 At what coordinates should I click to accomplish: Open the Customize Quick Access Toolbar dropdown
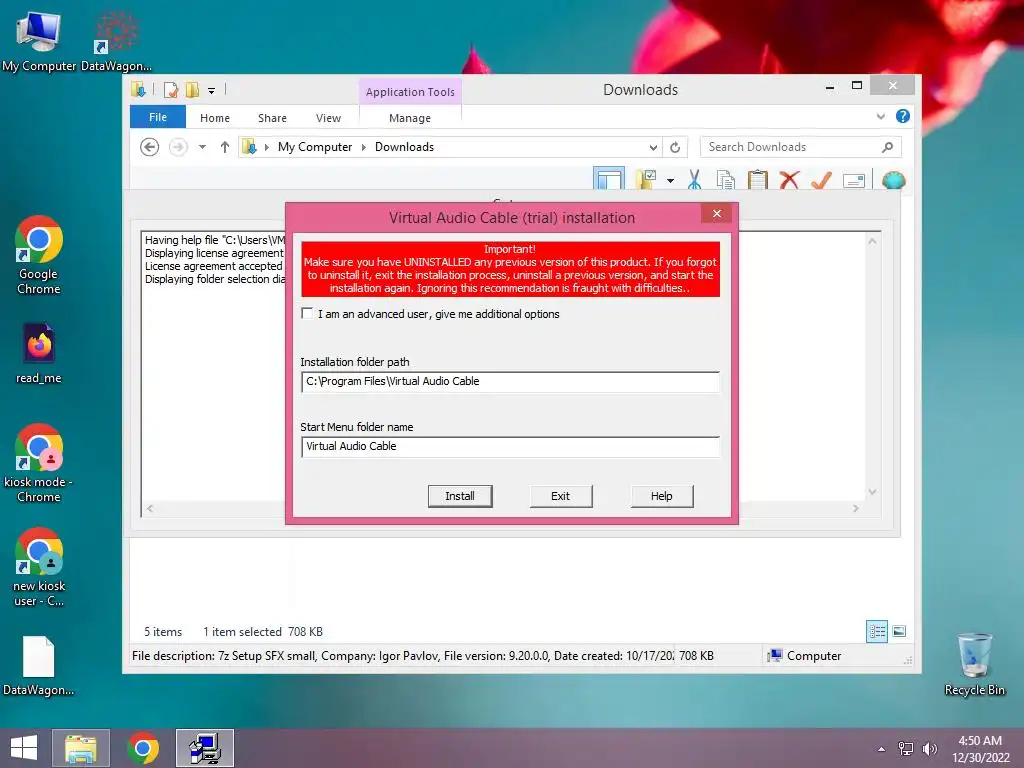(x=212, y=91)
